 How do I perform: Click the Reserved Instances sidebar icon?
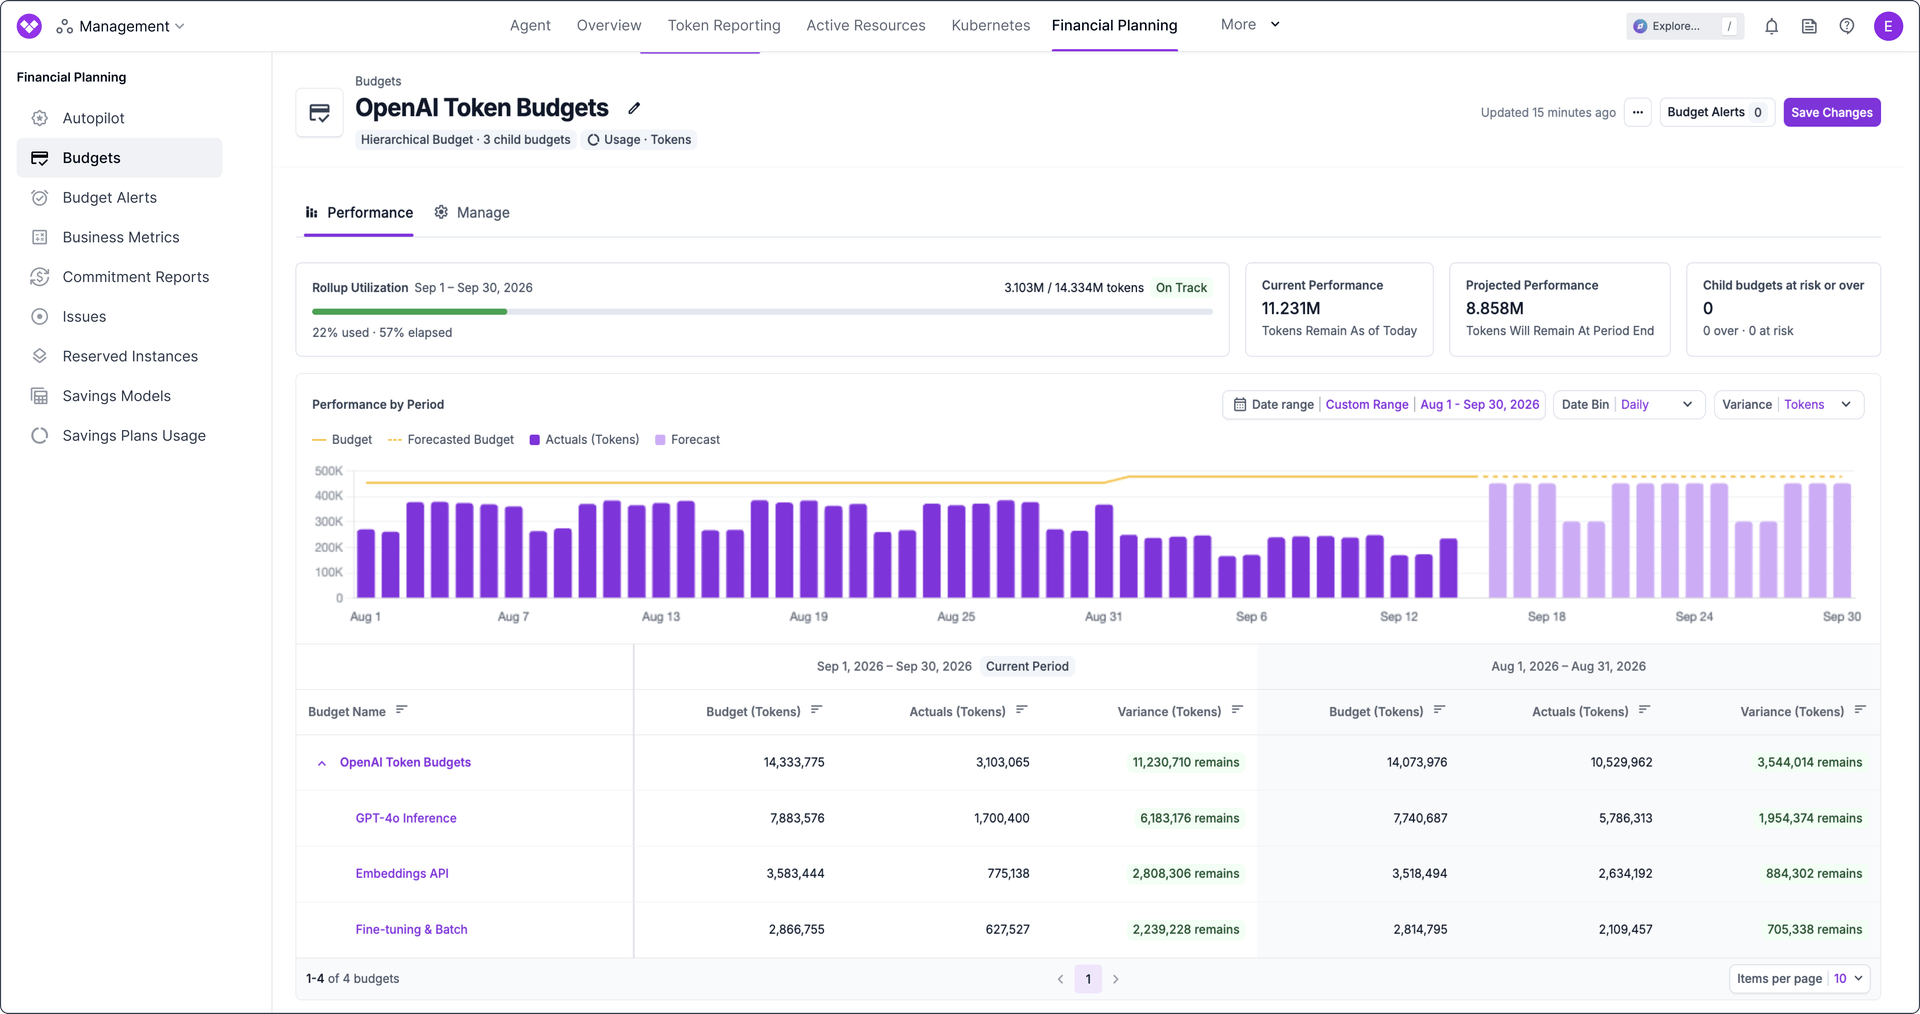(x=40, y=356)
